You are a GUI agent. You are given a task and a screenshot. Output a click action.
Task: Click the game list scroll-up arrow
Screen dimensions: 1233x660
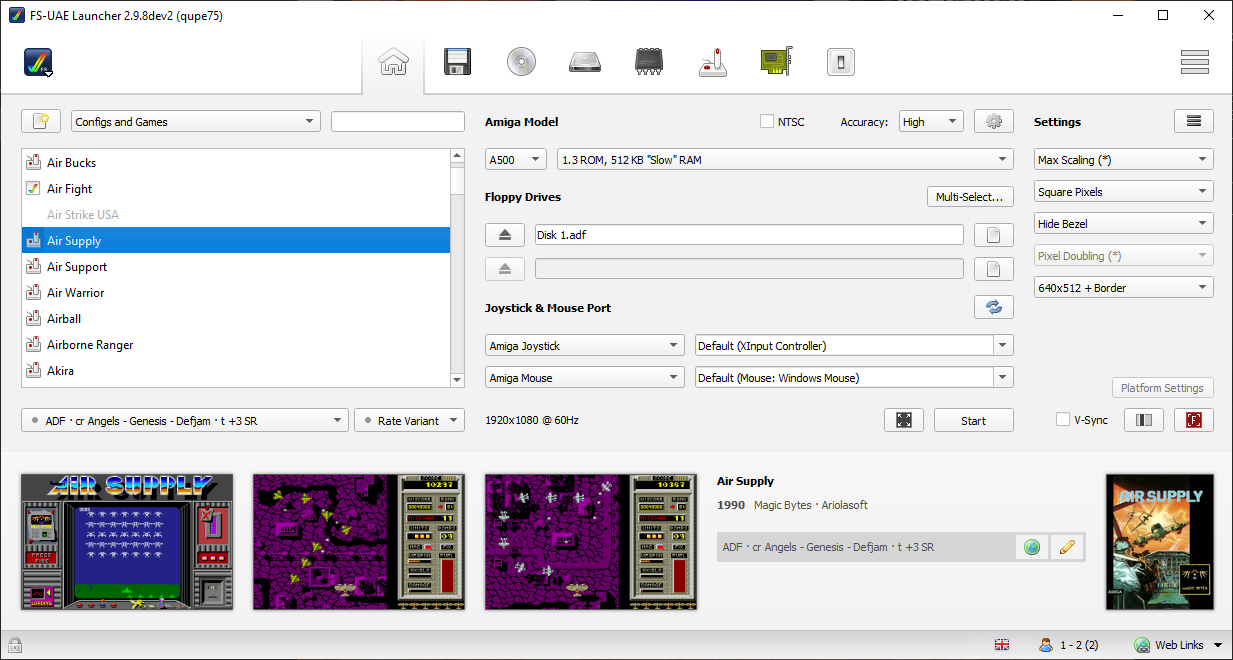tap(458, 157)
